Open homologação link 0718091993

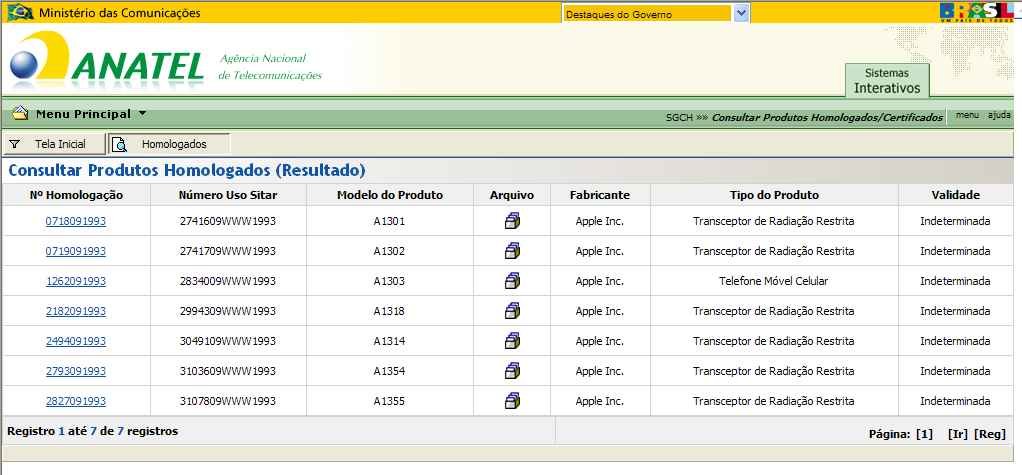76,221
